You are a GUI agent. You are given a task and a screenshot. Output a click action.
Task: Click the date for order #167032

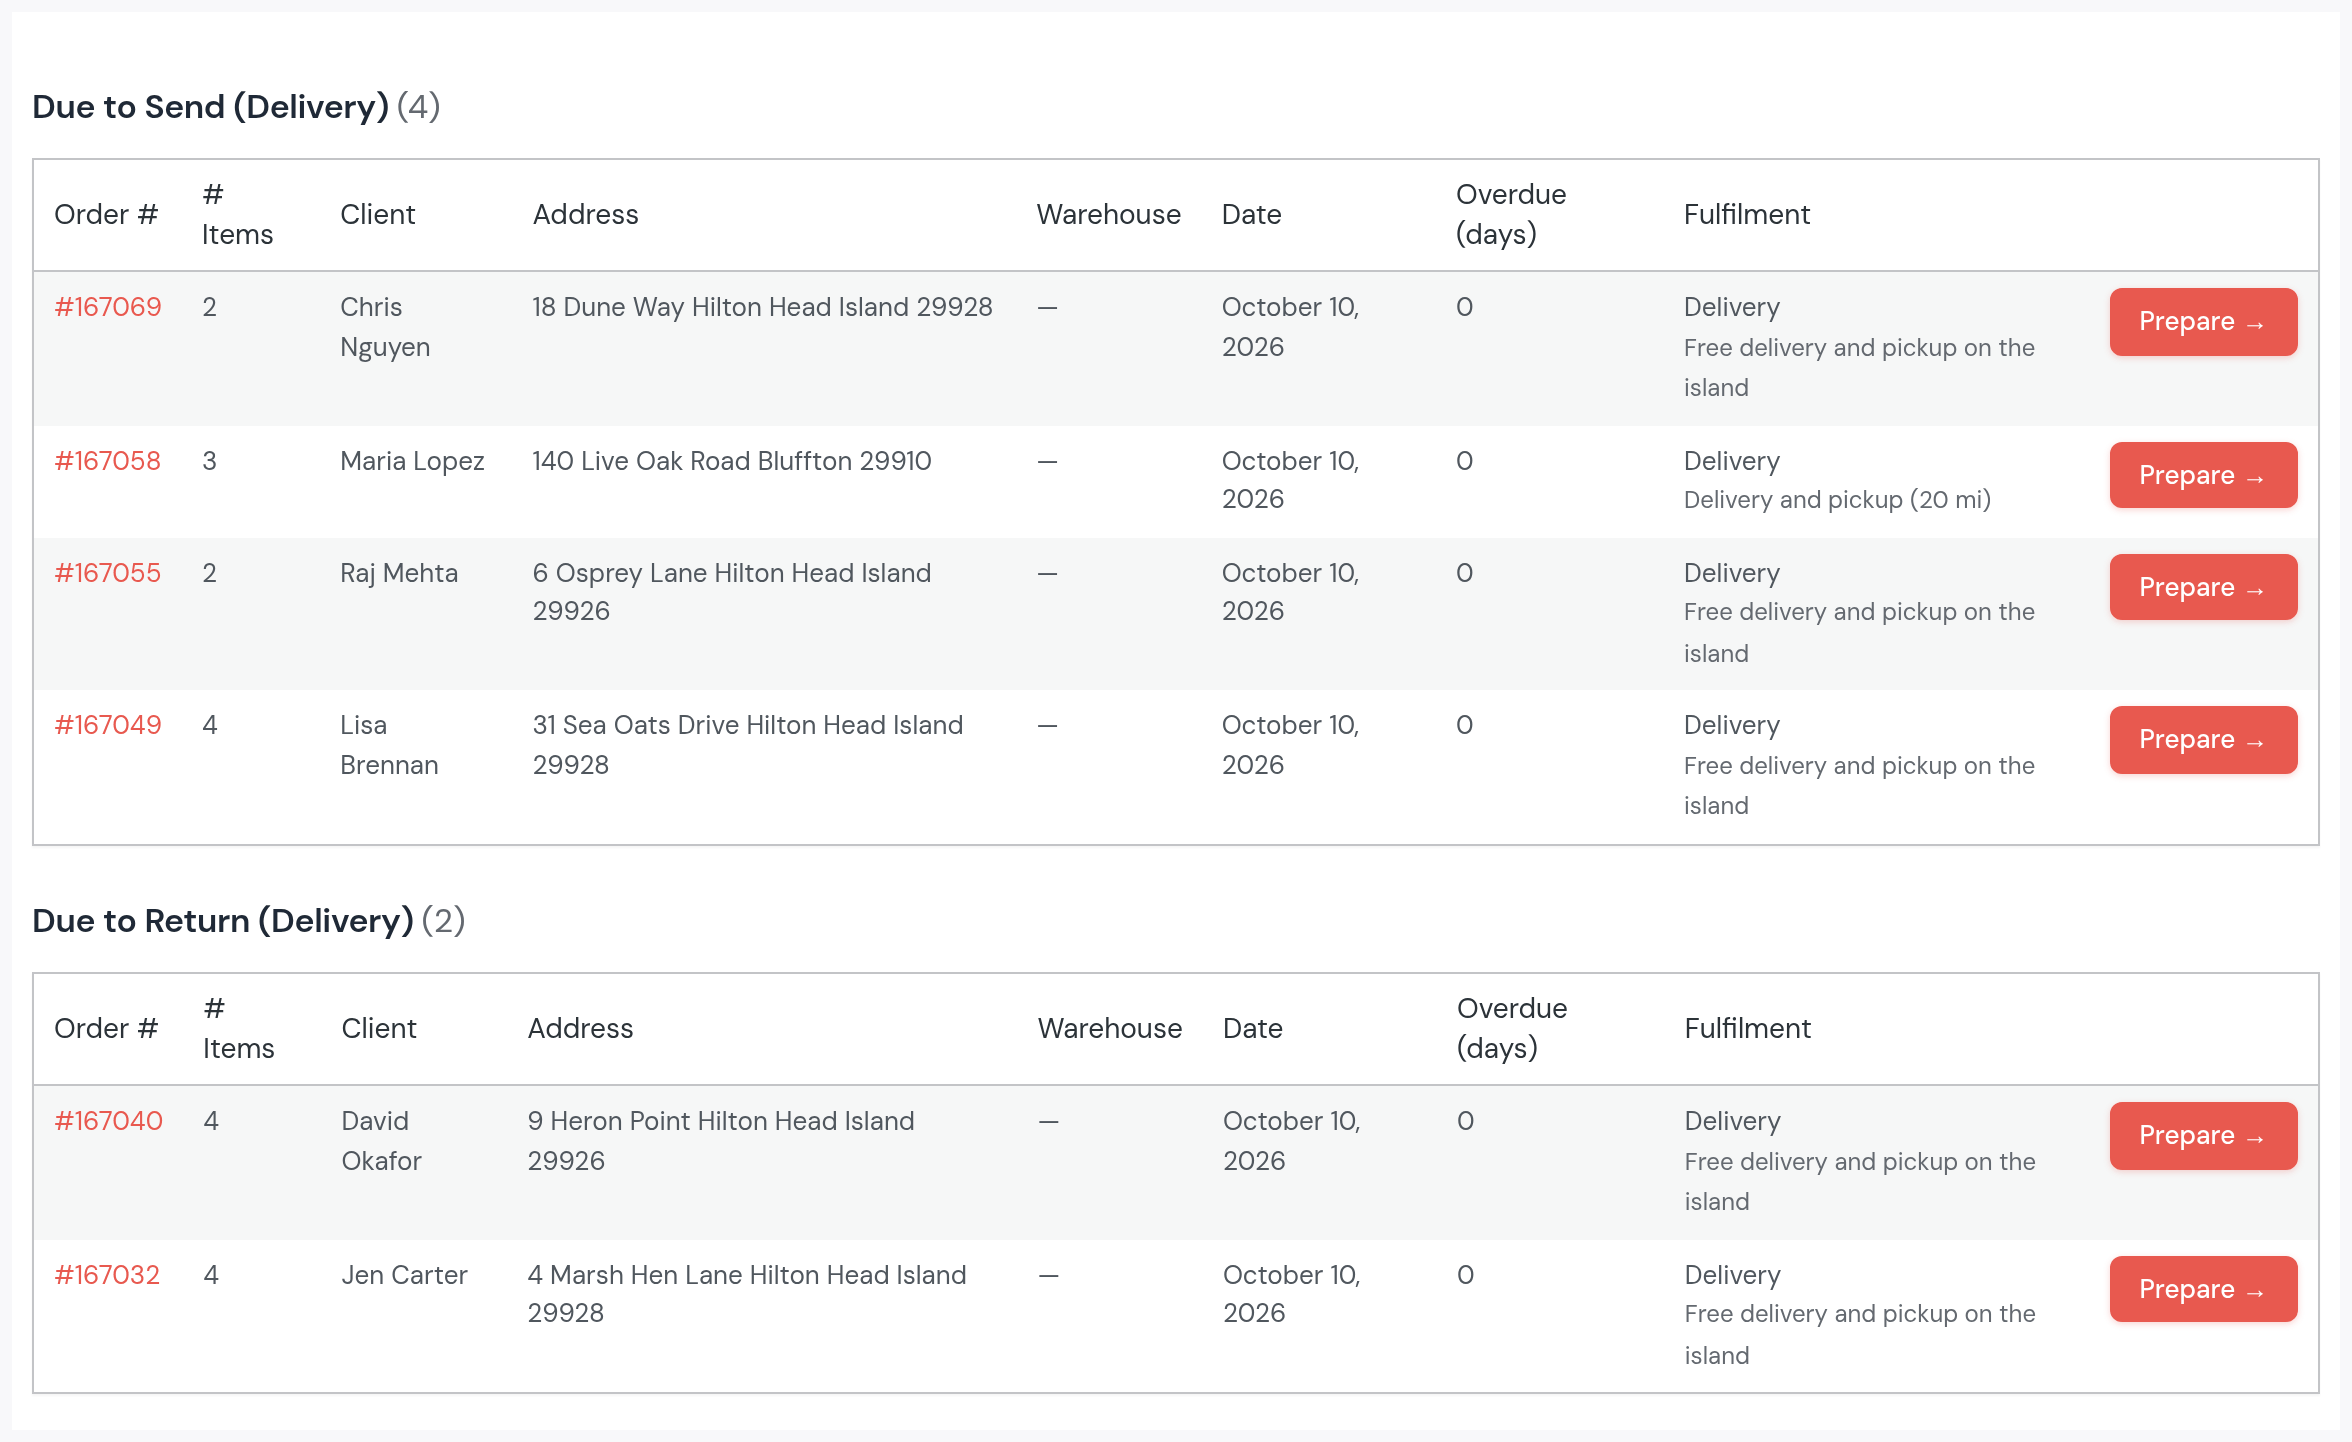click(1291, 1294)
